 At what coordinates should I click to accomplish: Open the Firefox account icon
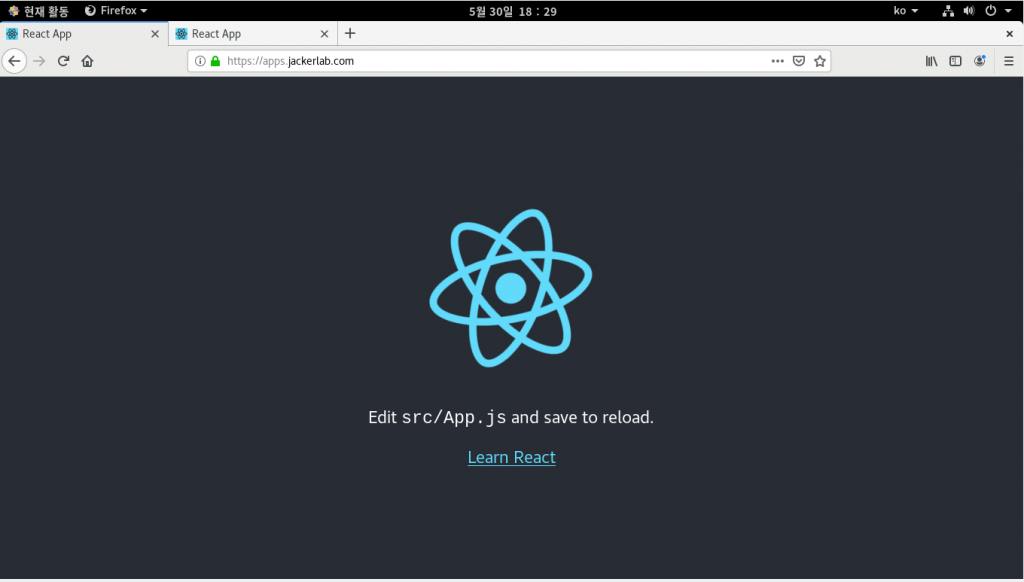980,61
